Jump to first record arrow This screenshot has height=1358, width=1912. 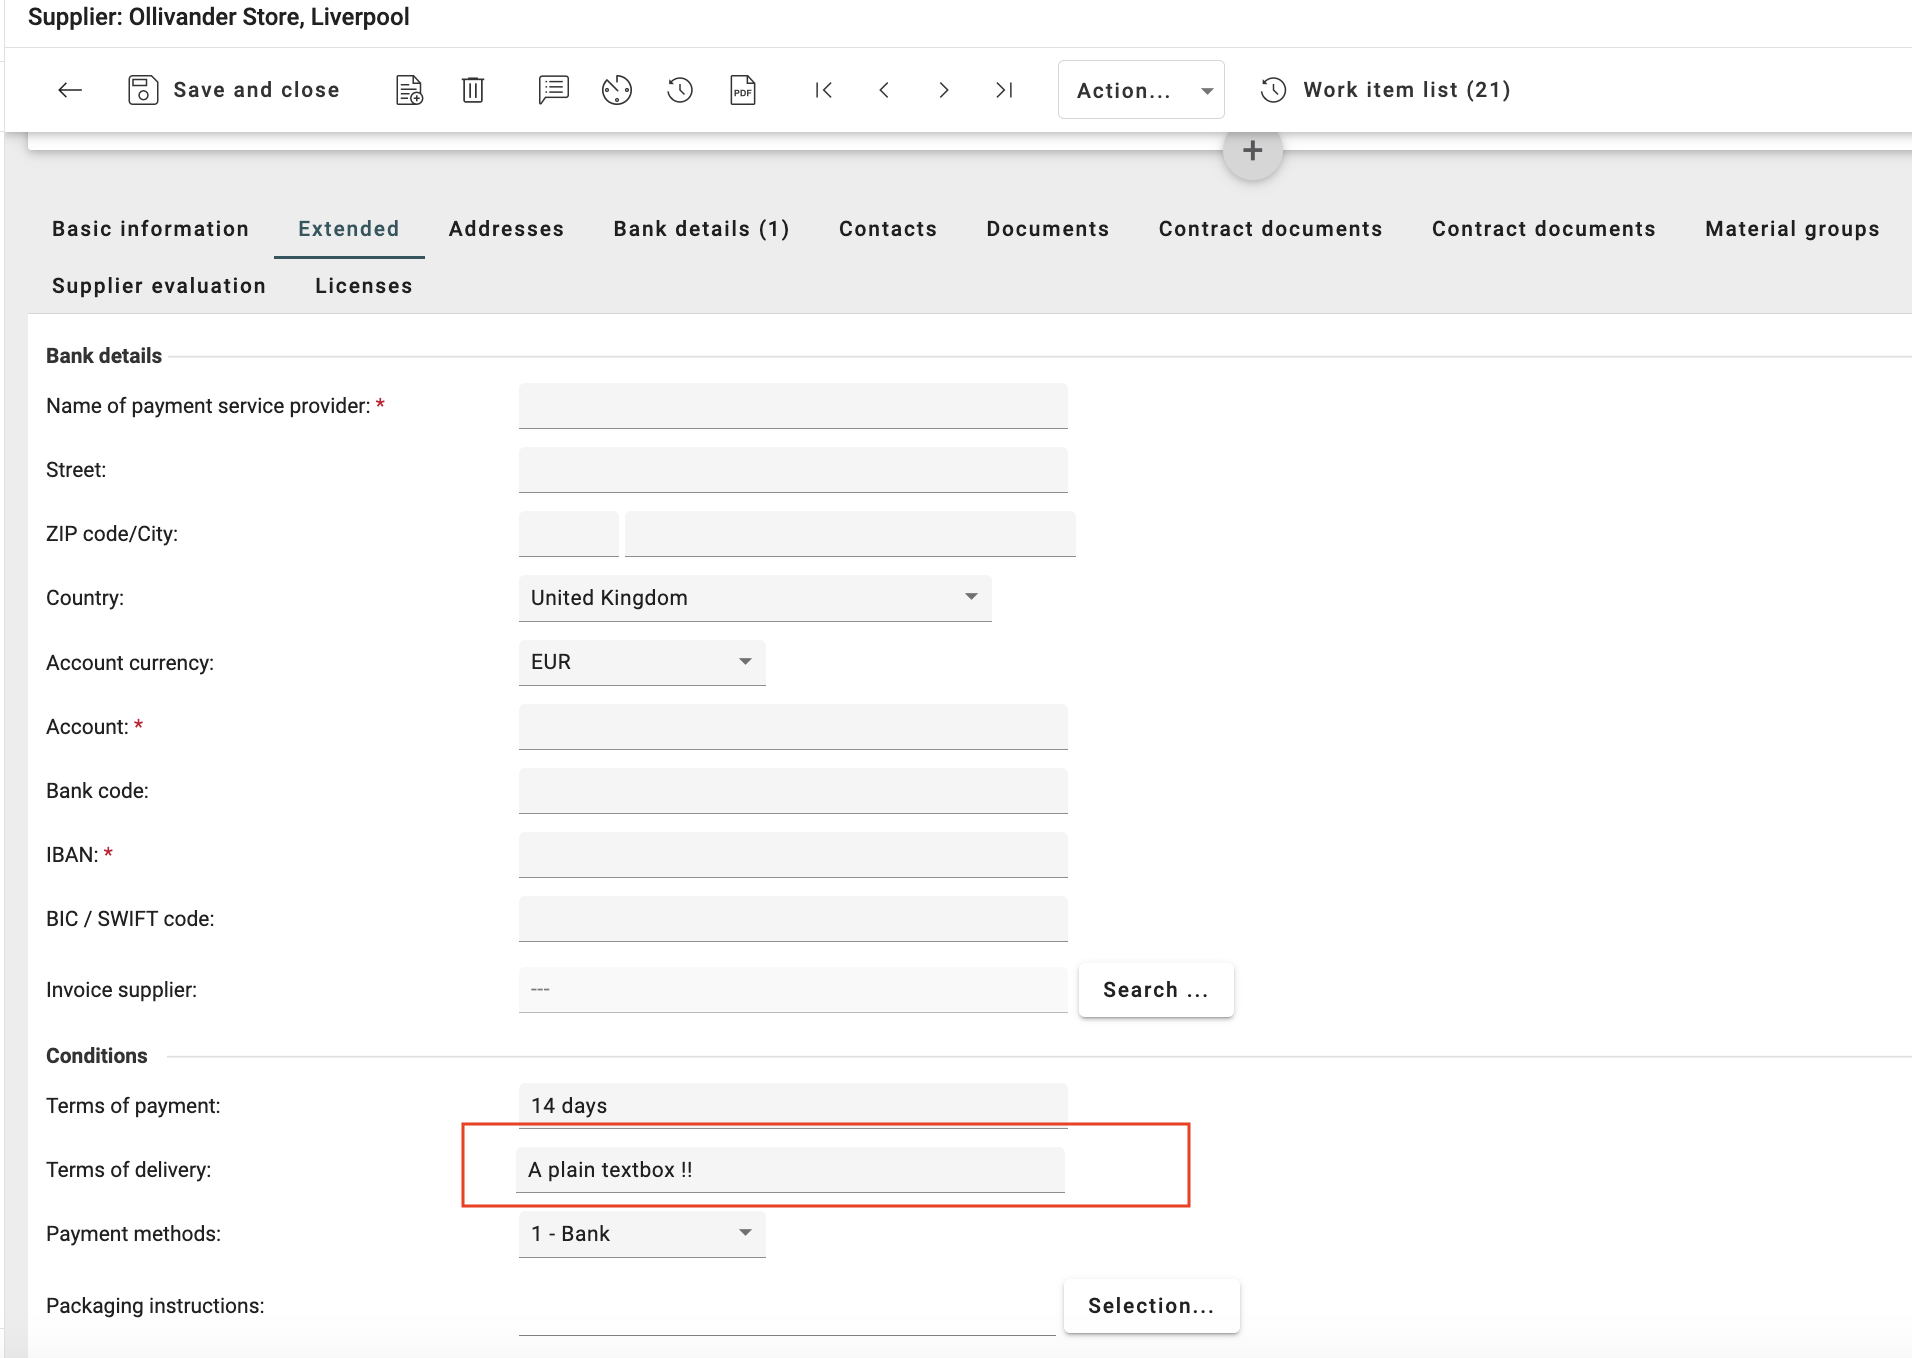click(x=823, y=90)
